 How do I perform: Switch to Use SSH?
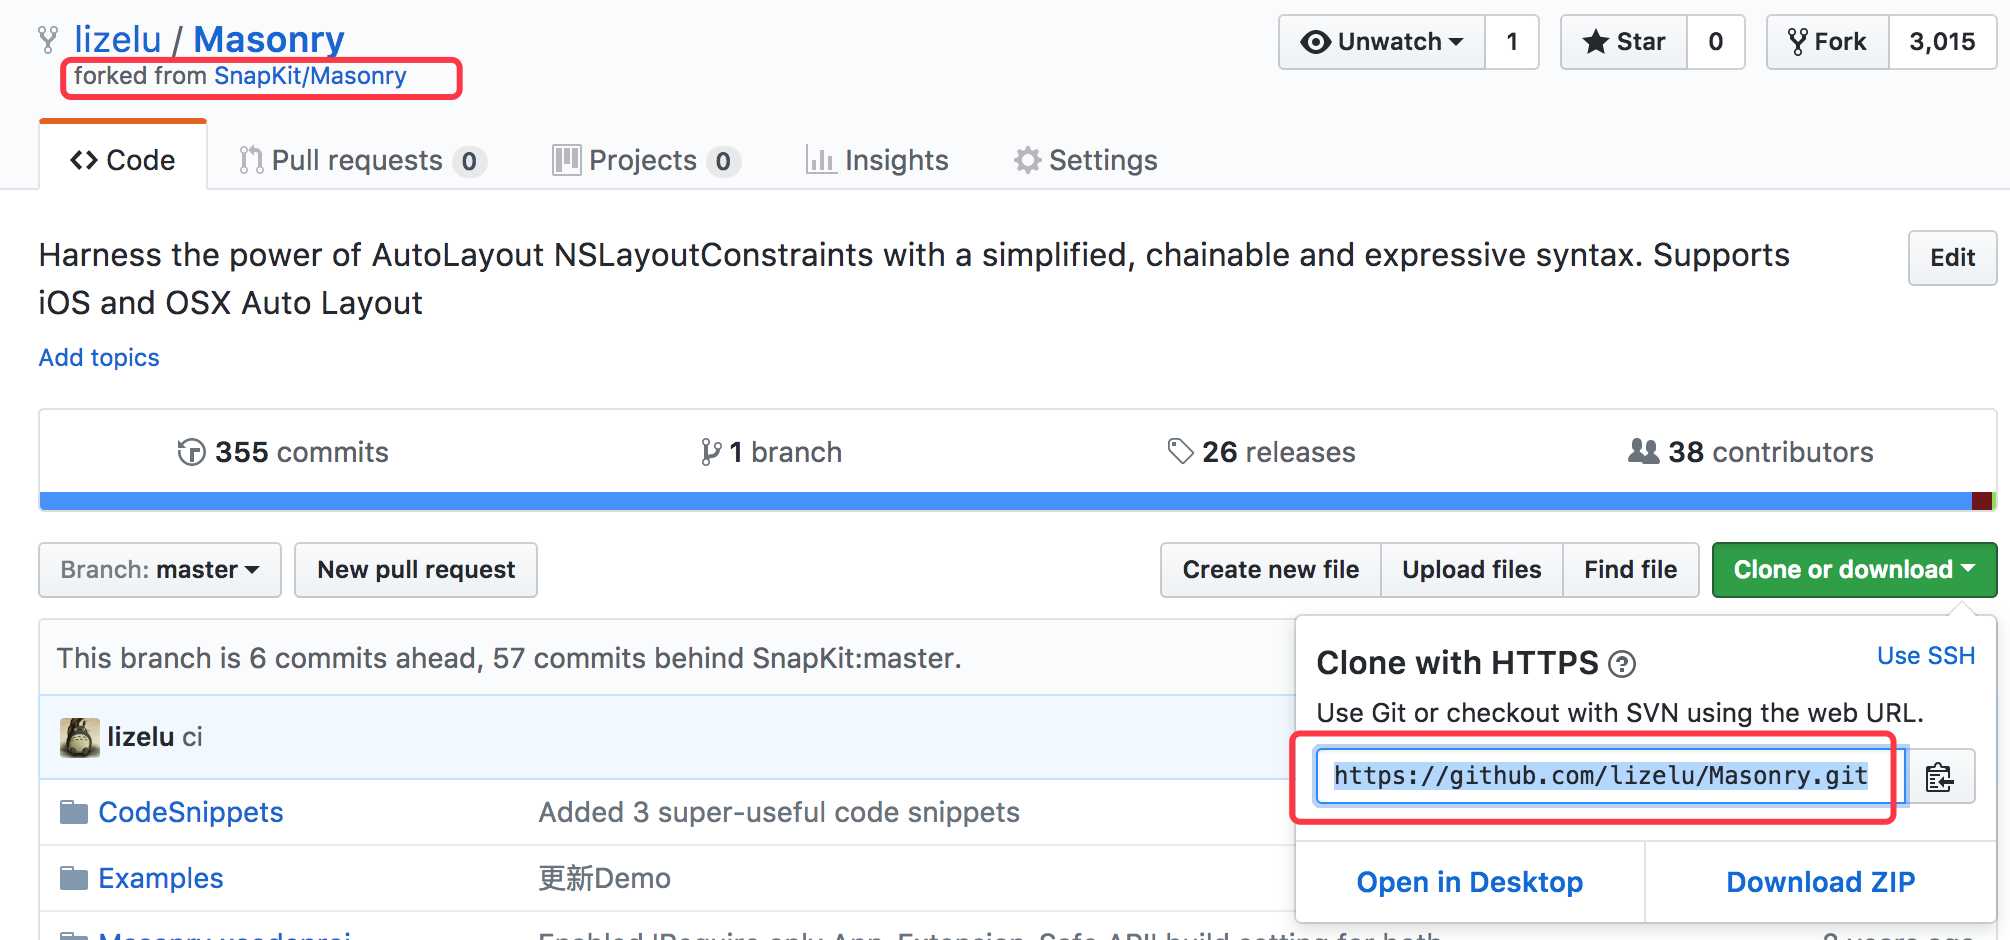[1926, 656]
